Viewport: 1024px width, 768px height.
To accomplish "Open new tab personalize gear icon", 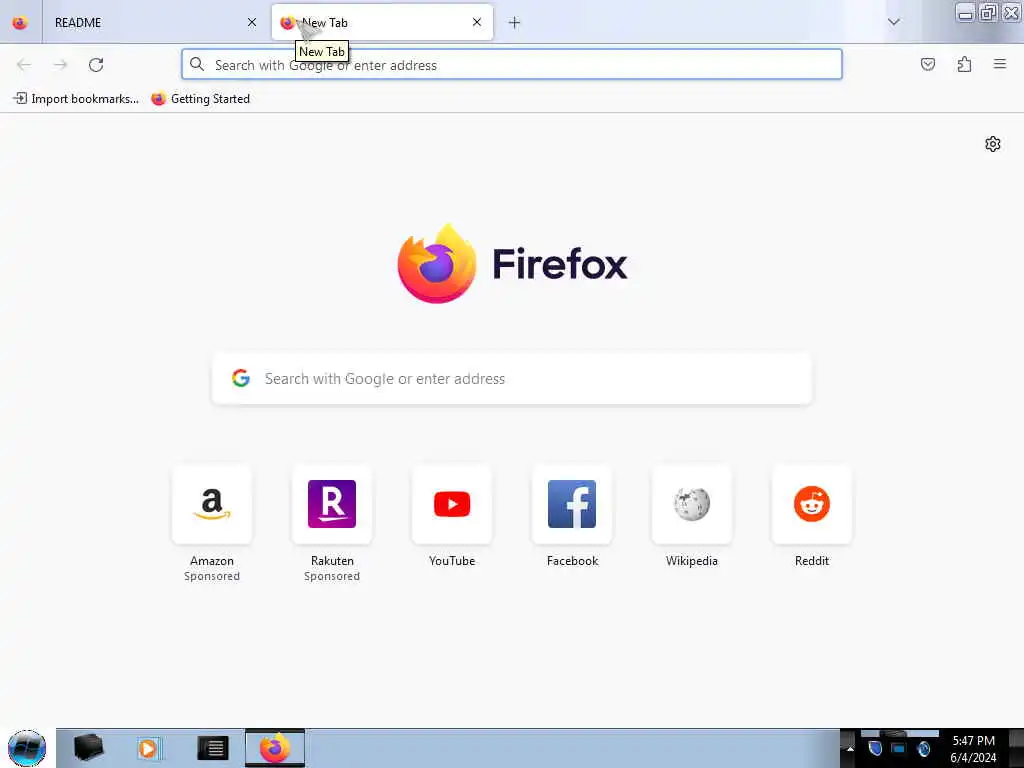I will point(993,144).
